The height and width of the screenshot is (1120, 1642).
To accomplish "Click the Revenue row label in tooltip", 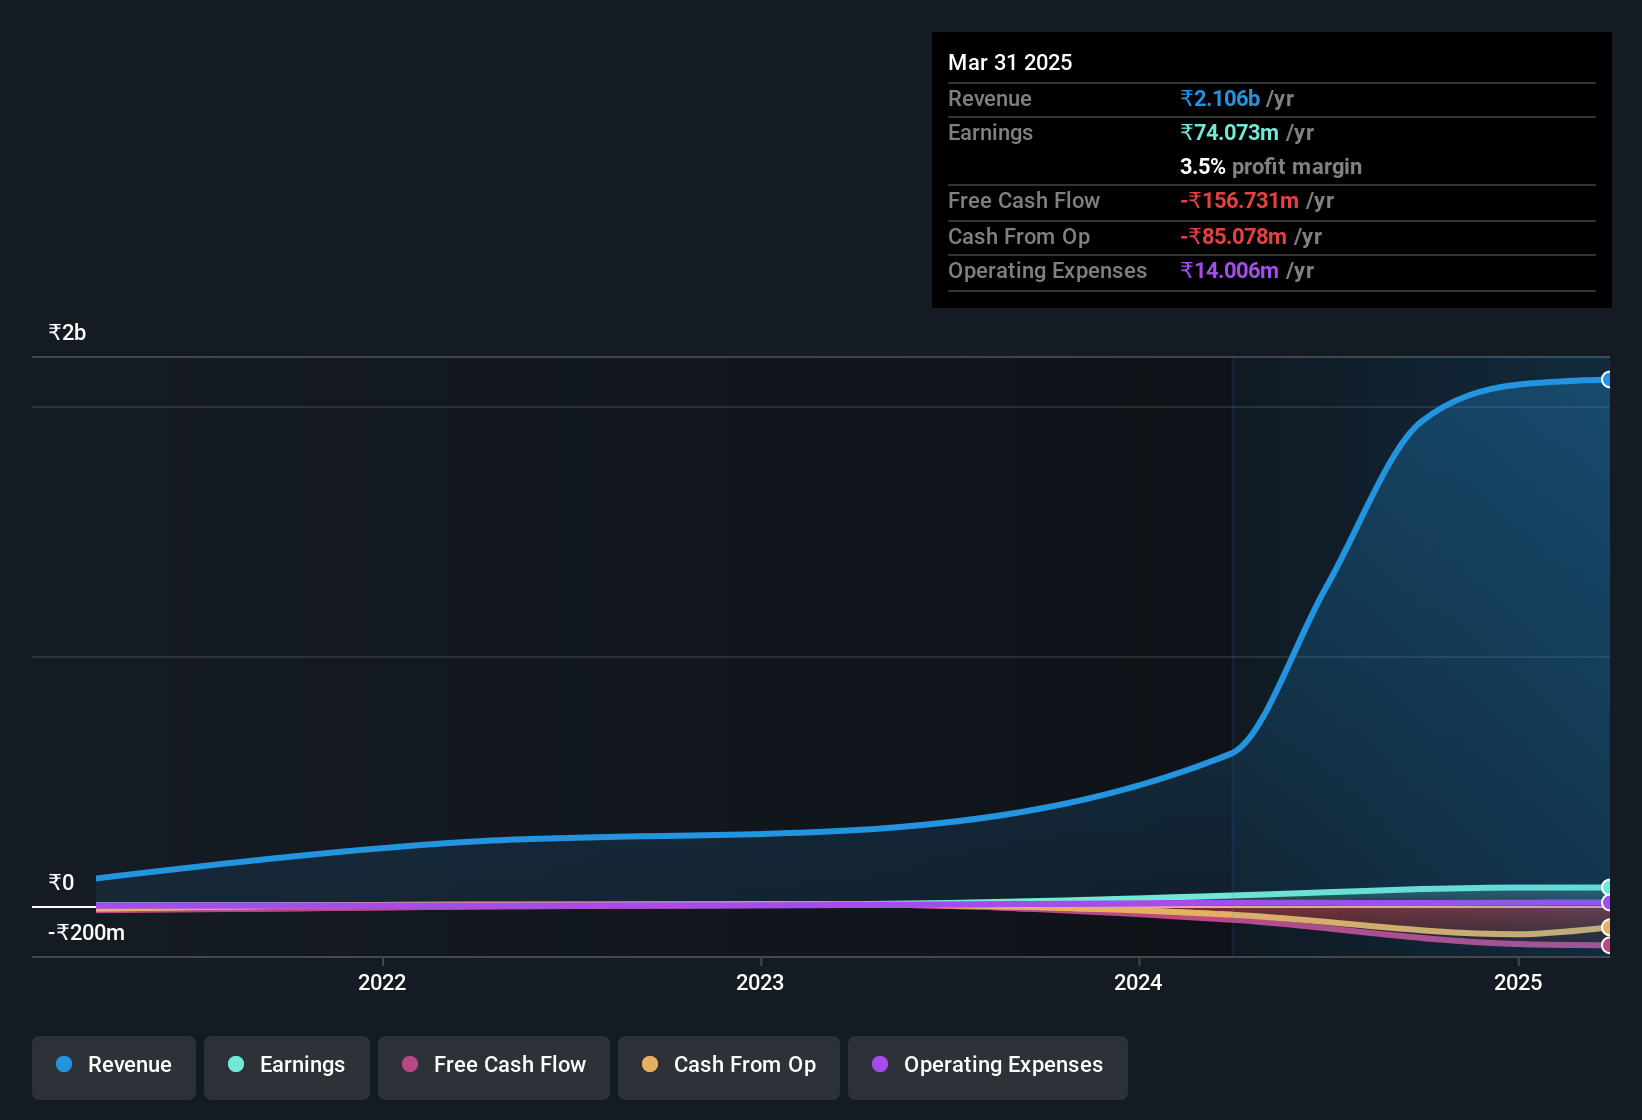I will point(990,99).
